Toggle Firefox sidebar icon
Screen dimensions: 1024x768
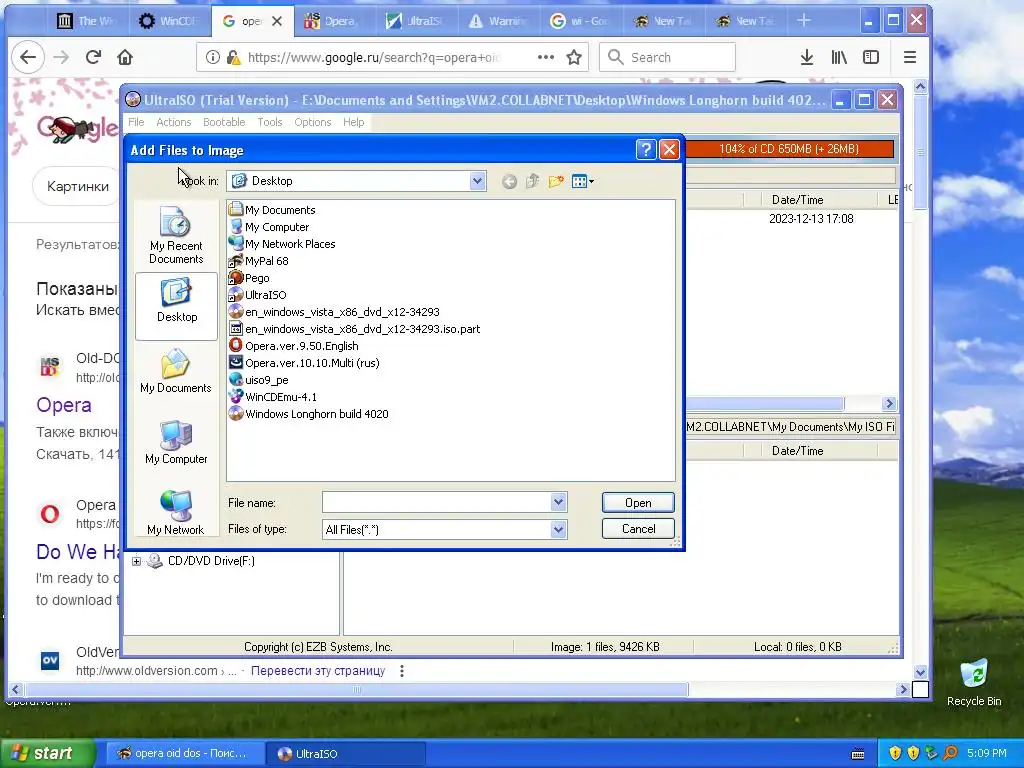pos(871,57)
